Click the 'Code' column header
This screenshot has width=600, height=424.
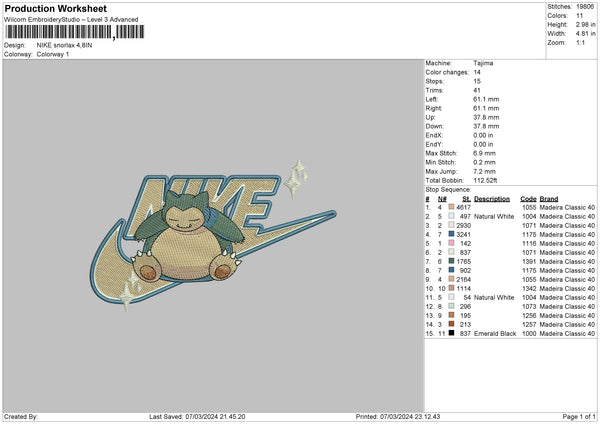[528, 199]
